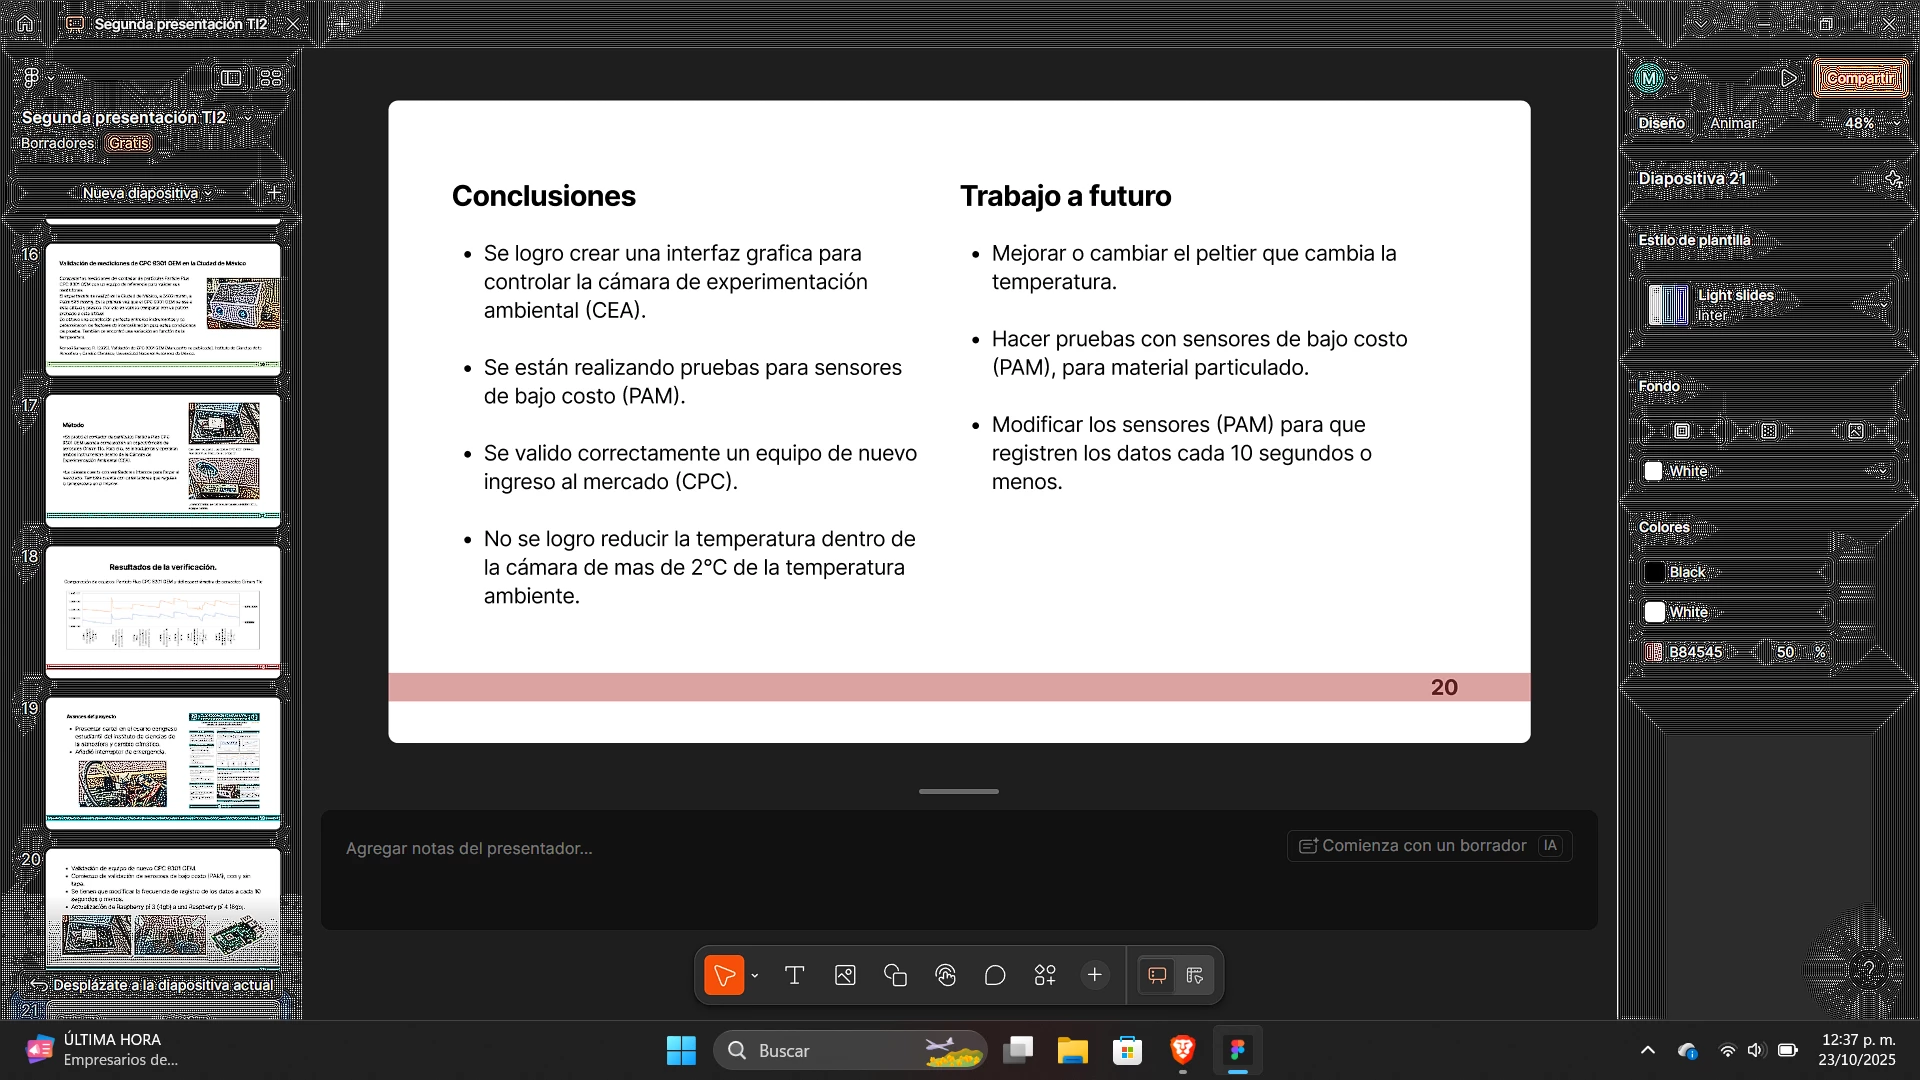This screenshot has width=1920, height=1080.
Task: Switch to the Diseño tab
Action: pos(1661,123)
